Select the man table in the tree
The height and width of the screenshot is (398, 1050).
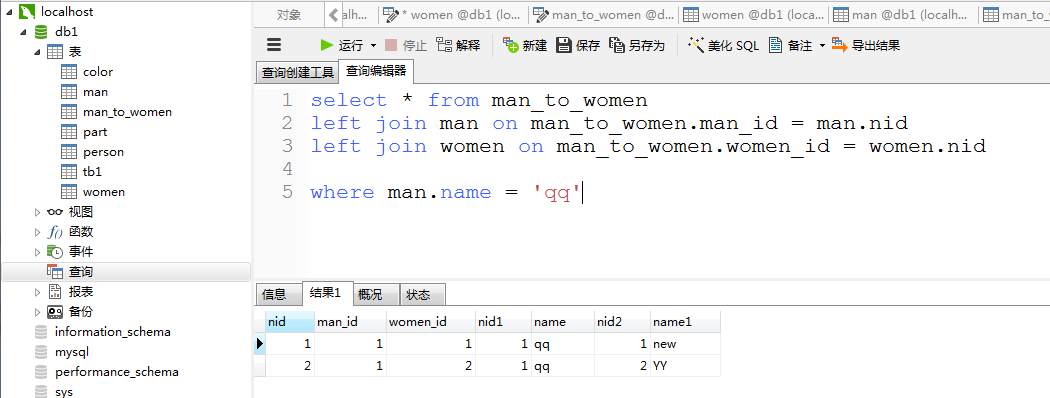[x=95, y=92]
